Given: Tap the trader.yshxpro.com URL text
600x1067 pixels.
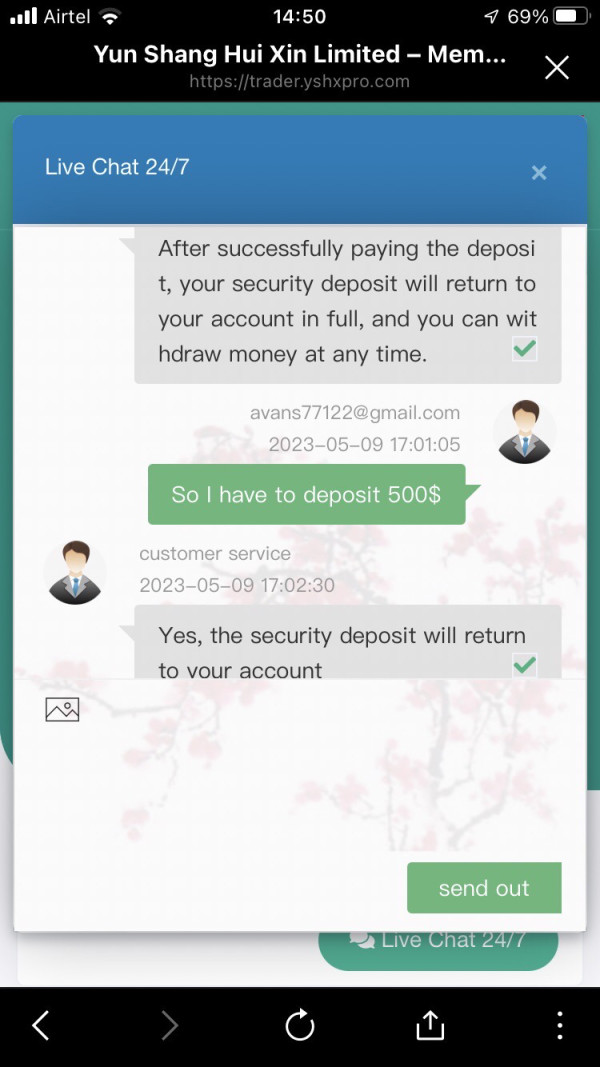Looking at the screenshot, I should tap(299, 82).
